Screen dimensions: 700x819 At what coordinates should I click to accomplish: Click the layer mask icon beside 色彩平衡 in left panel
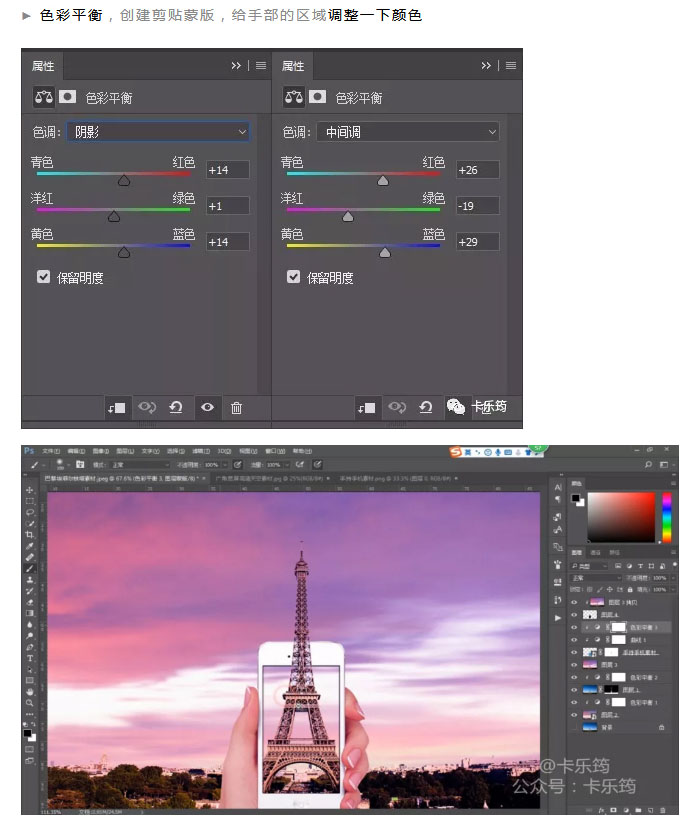[x=67, y=97]
